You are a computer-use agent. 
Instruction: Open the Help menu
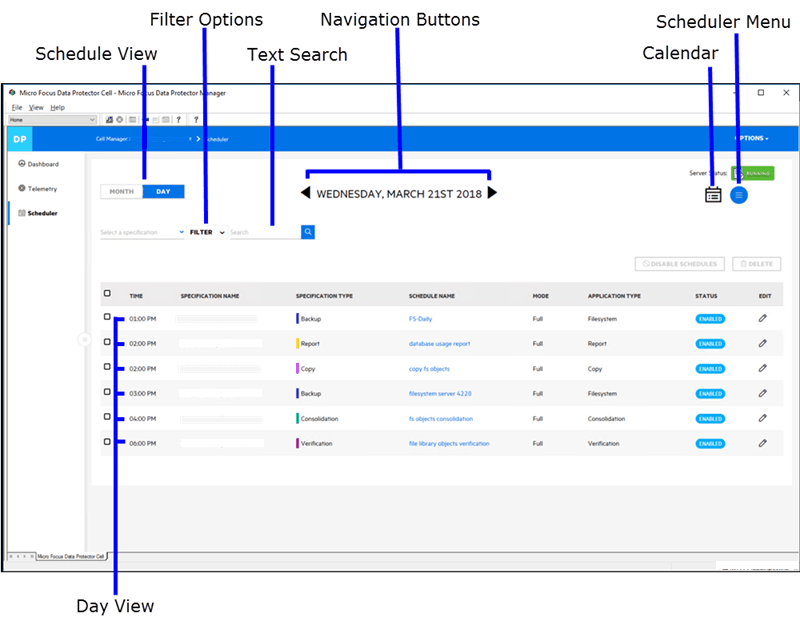pyautogui.click(x=57, y=108)
